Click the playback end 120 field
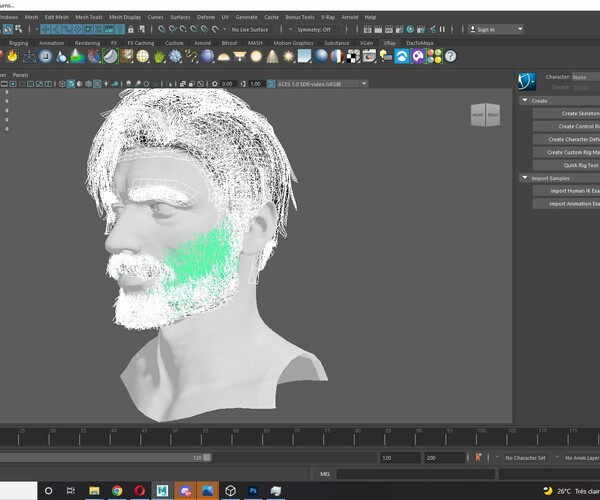Screen dimensions: 600x500 click(x=400, y=458)
